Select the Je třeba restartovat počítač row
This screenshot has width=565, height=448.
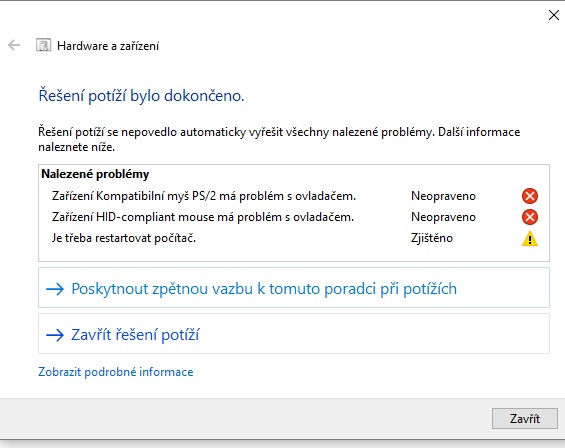(294, 238)
